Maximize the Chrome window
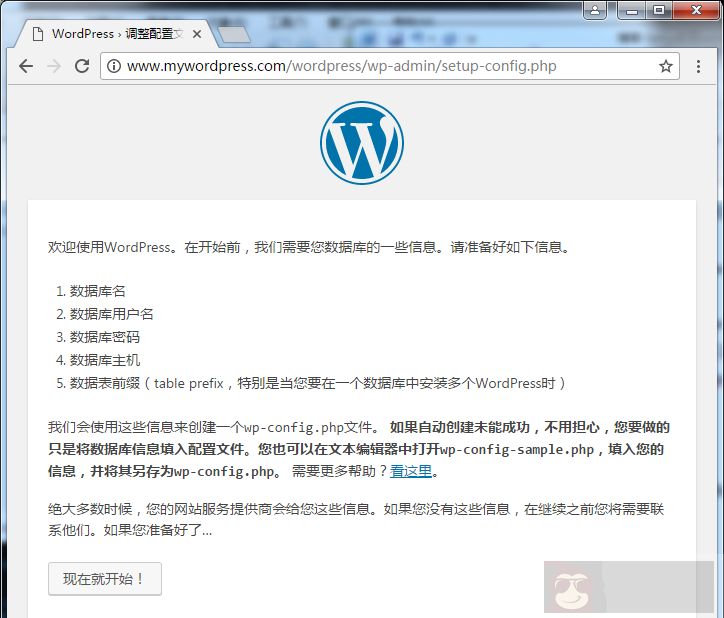This screenshot has width=724, height=618. 659,10
